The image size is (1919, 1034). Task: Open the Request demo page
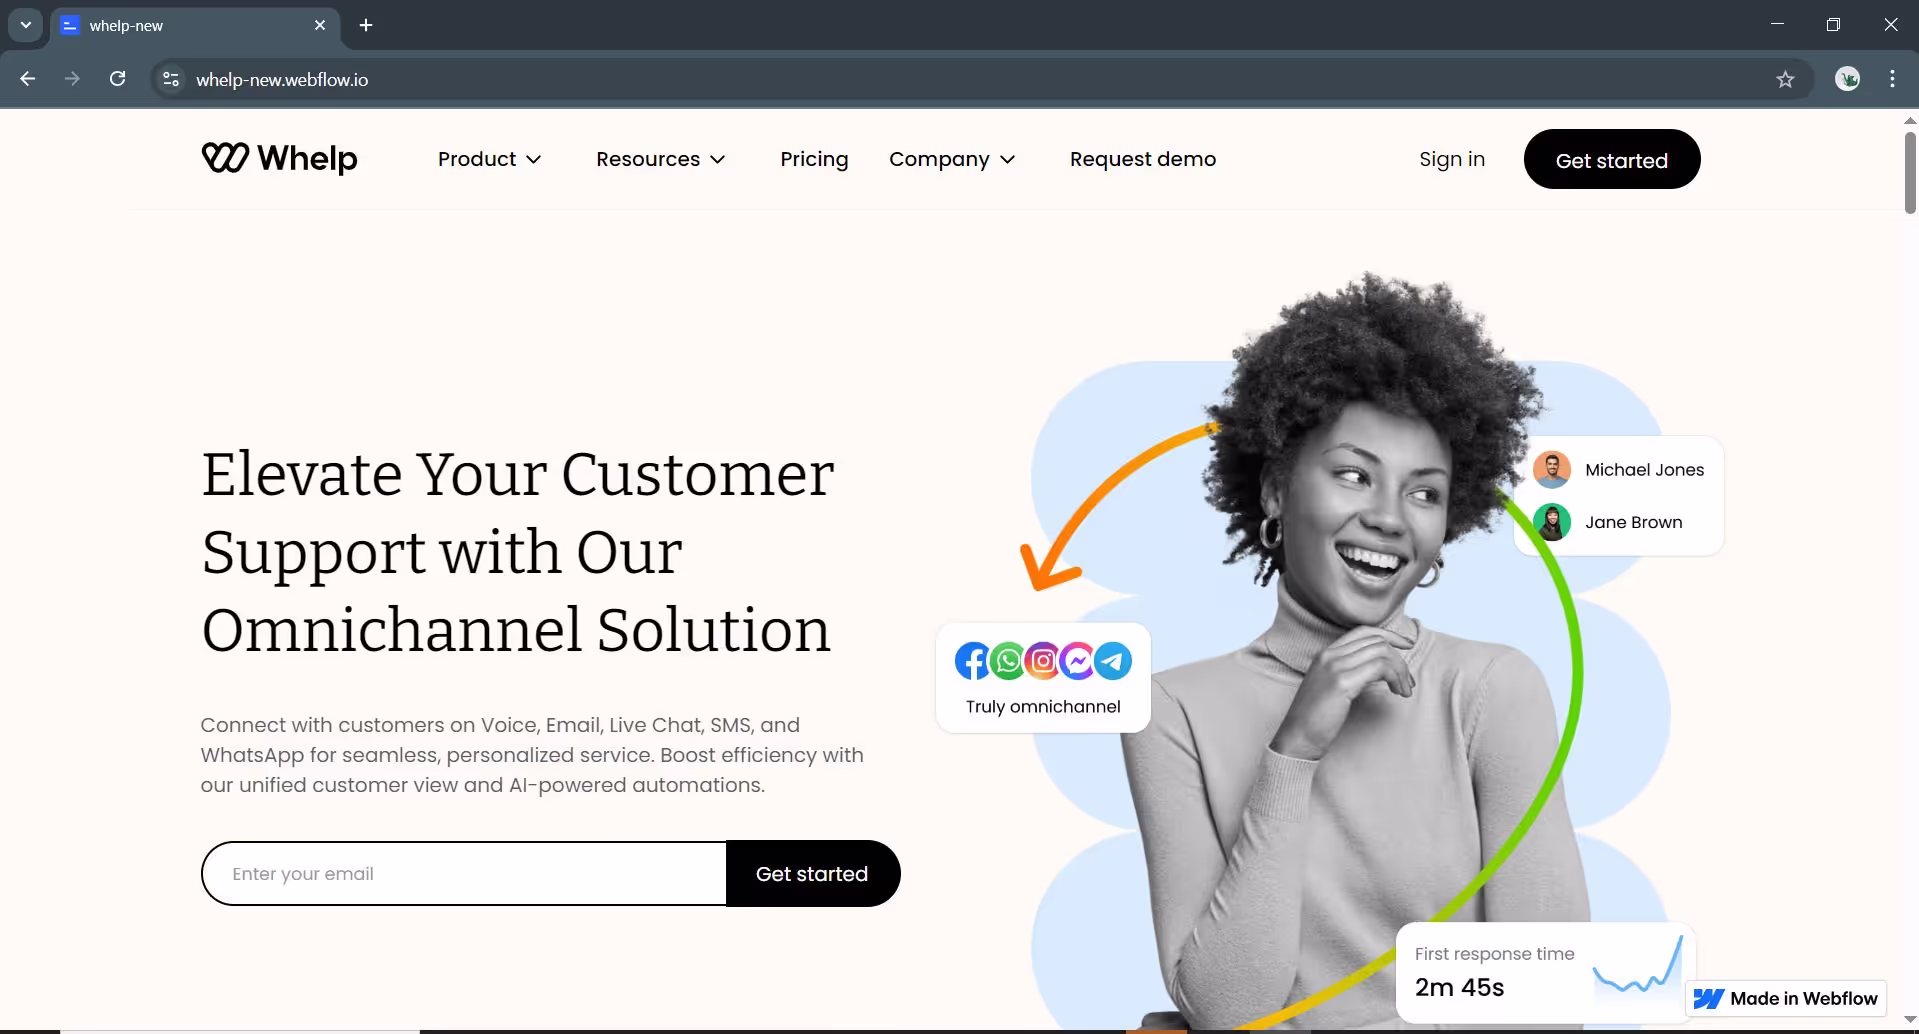(x=1143, y=159)
